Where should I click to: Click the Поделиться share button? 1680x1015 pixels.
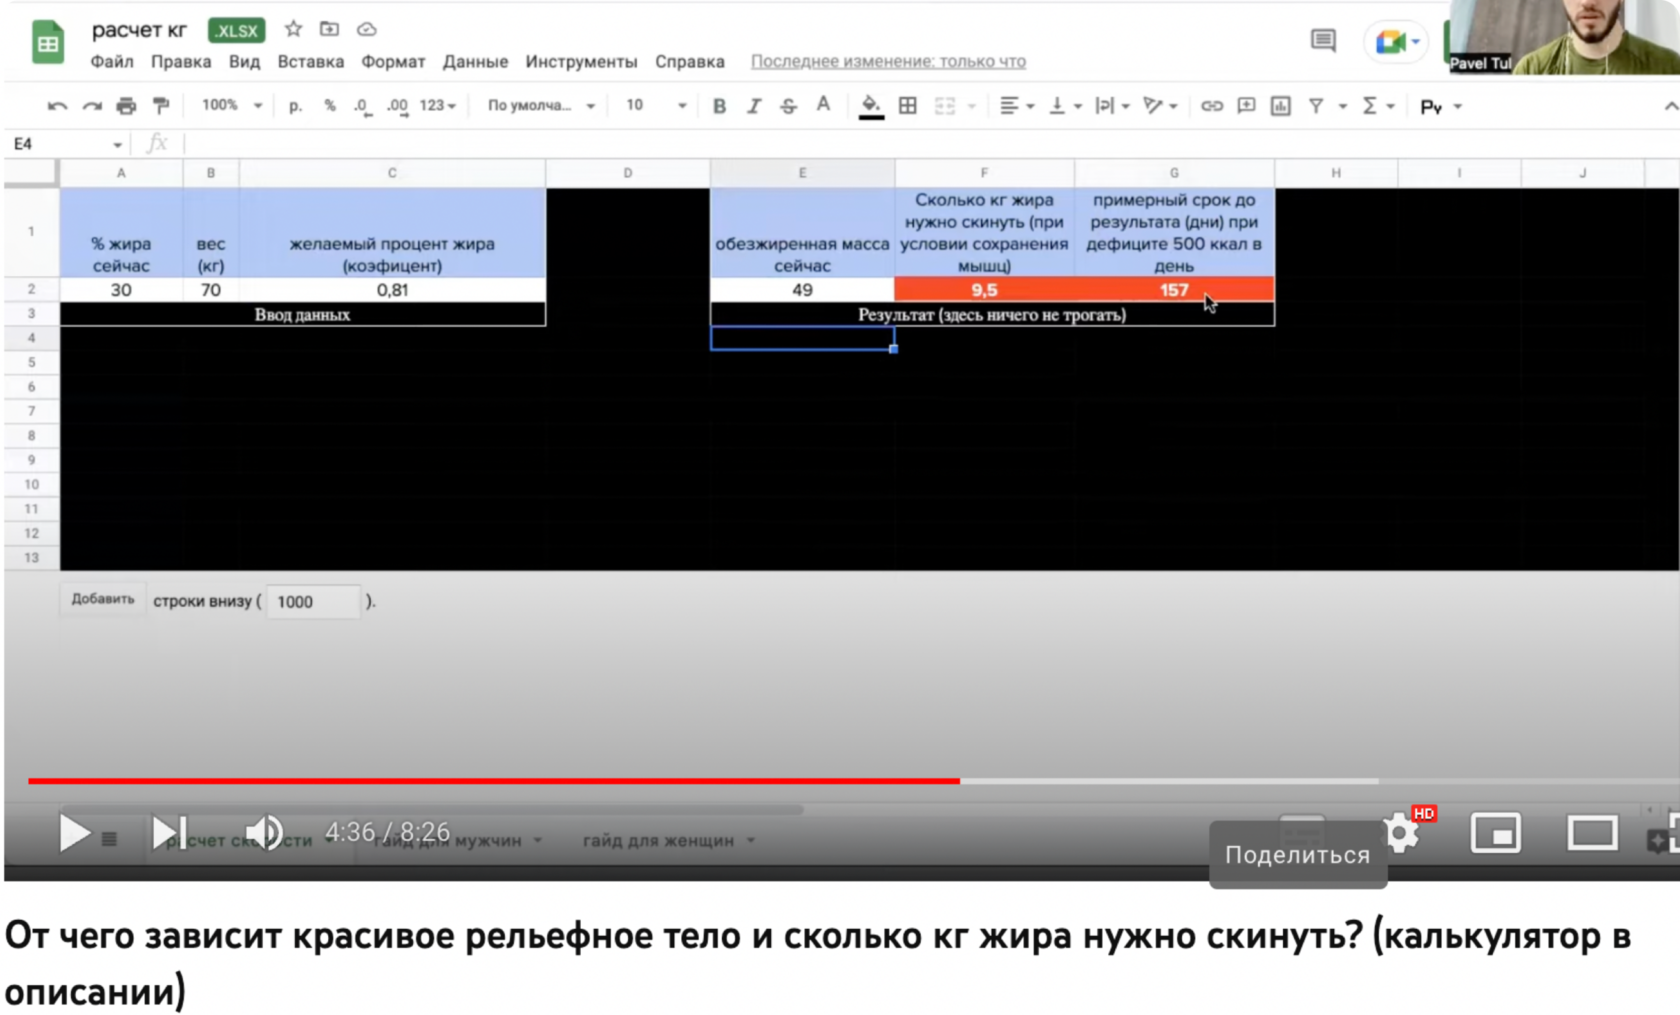click(1297, 855)
